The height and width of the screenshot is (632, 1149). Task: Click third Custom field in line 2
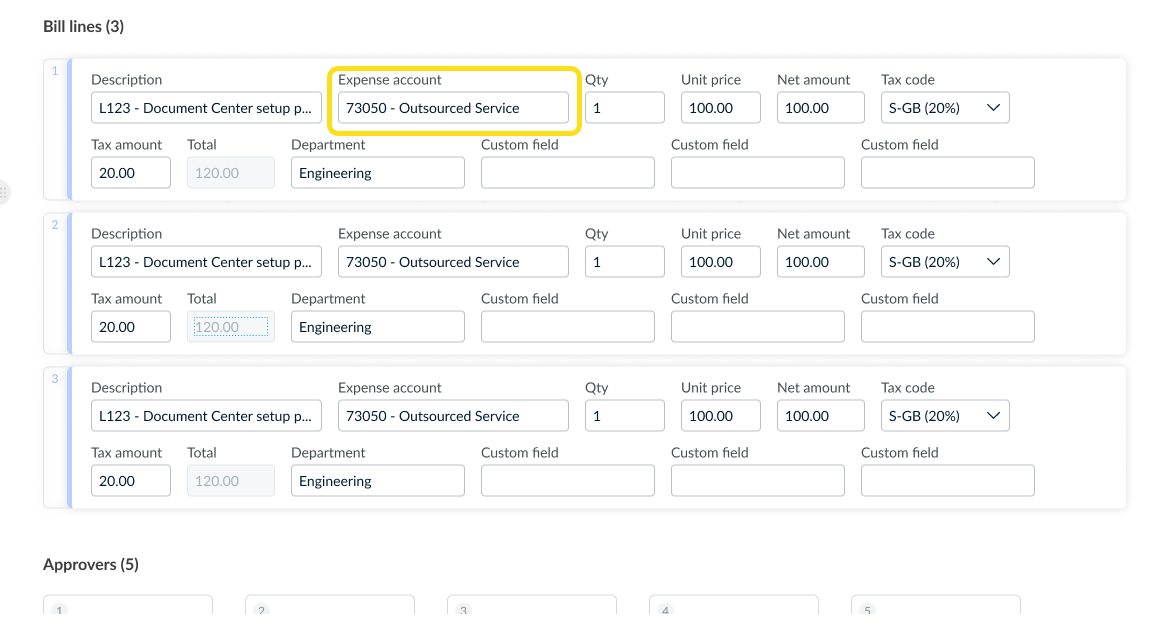click(x=947, y=327)
